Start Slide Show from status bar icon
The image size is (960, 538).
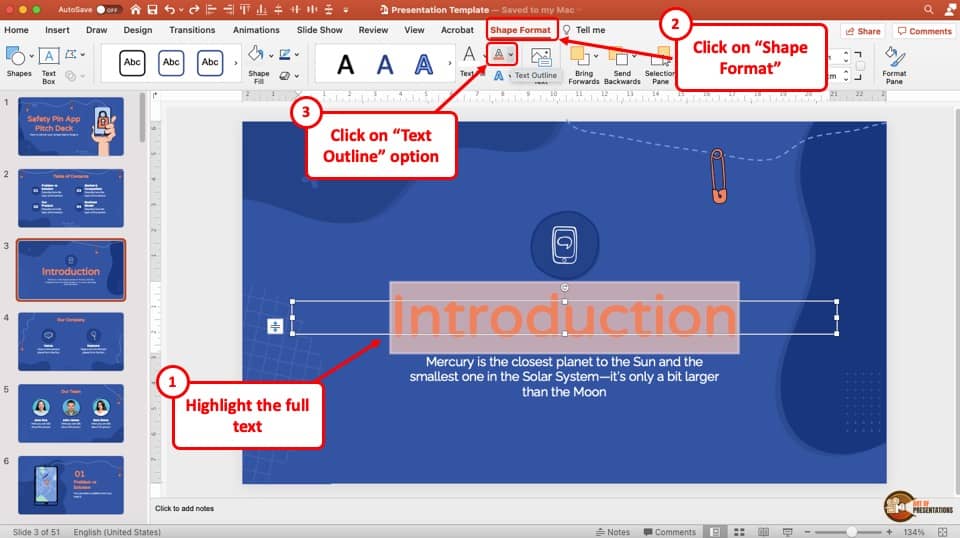click(x=787, y=532)
